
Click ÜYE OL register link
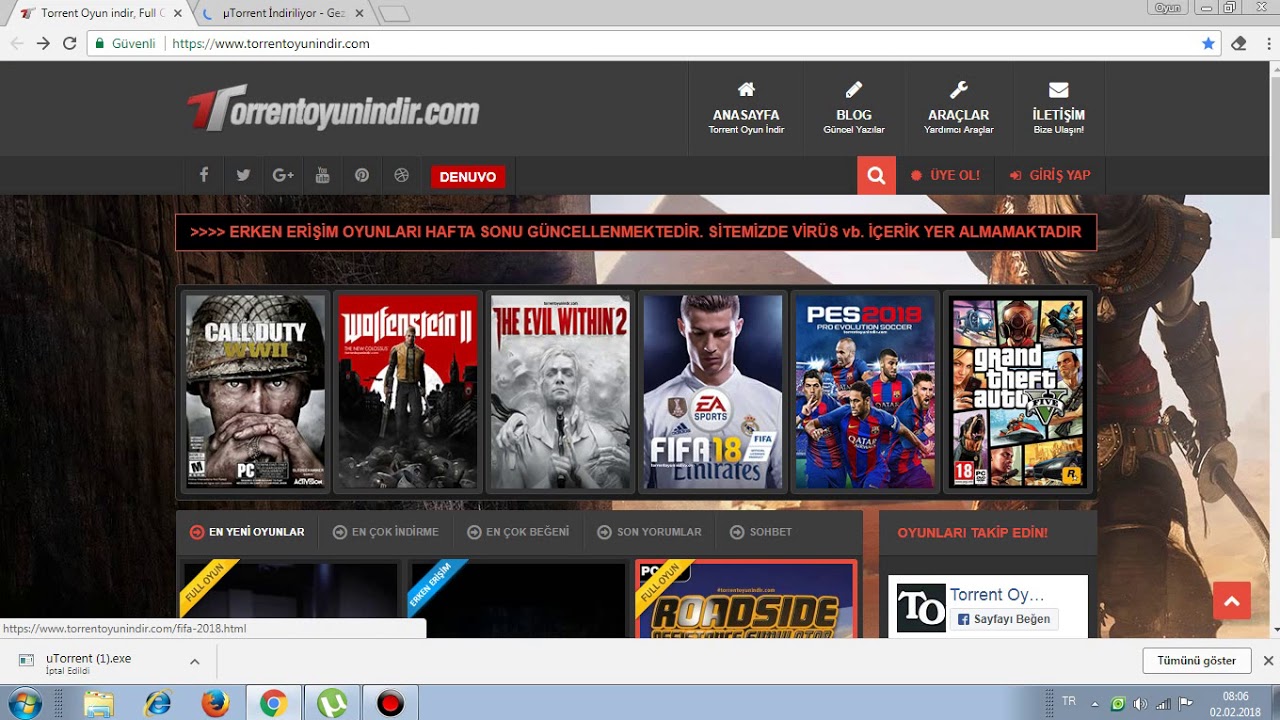point(945,175)
